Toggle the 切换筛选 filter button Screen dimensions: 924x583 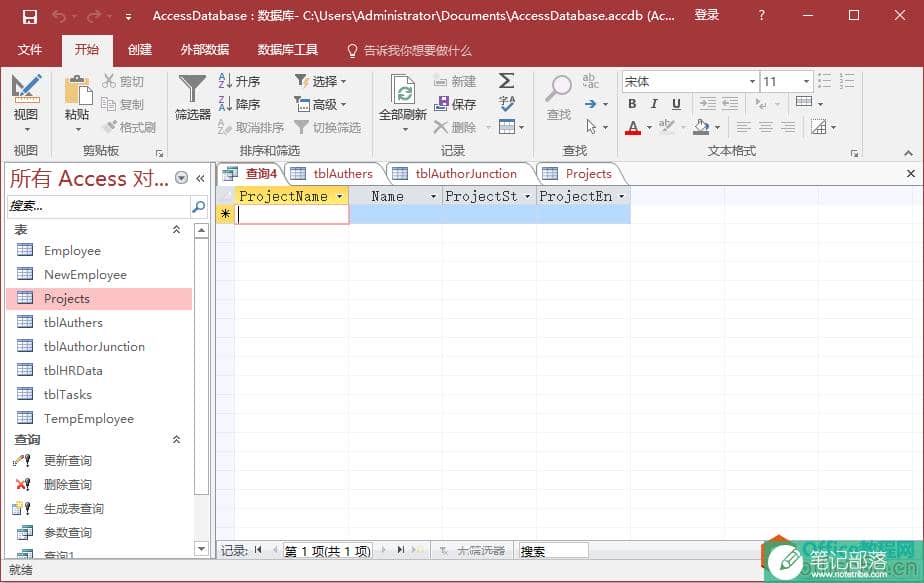327,127
